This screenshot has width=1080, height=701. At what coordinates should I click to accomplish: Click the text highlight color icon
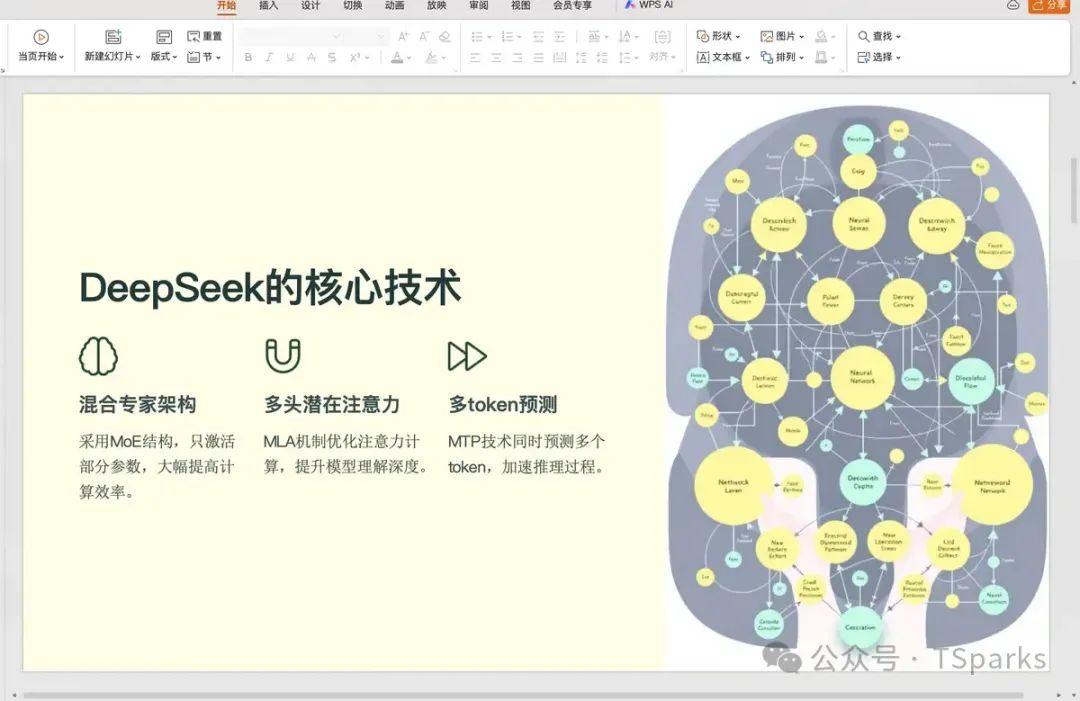click(x=431, y=57)
